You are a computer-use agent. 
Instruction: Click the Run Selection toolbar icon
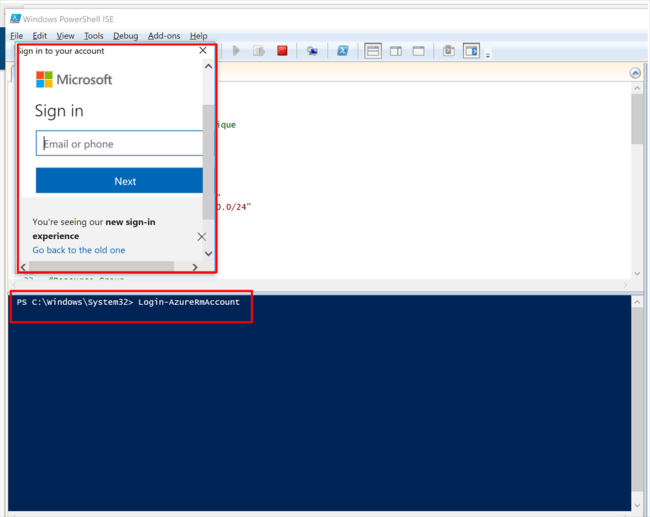point(259,51)
